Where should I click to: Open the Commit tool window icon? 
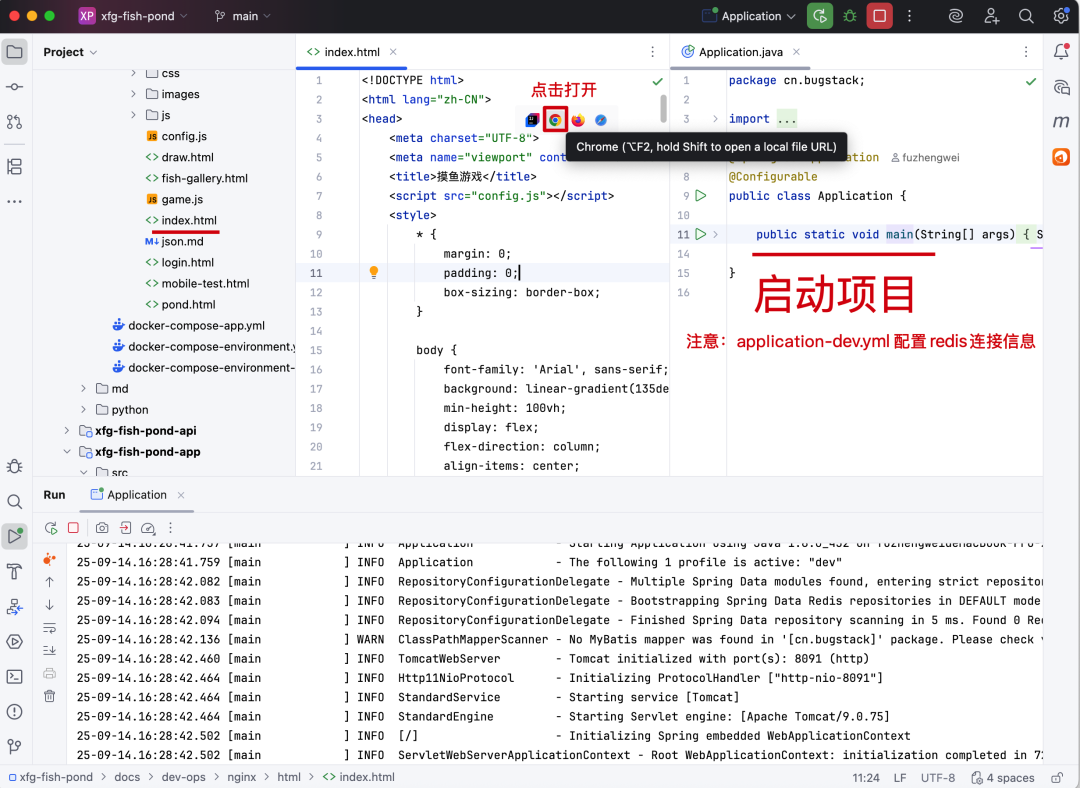tap(14, 87)
